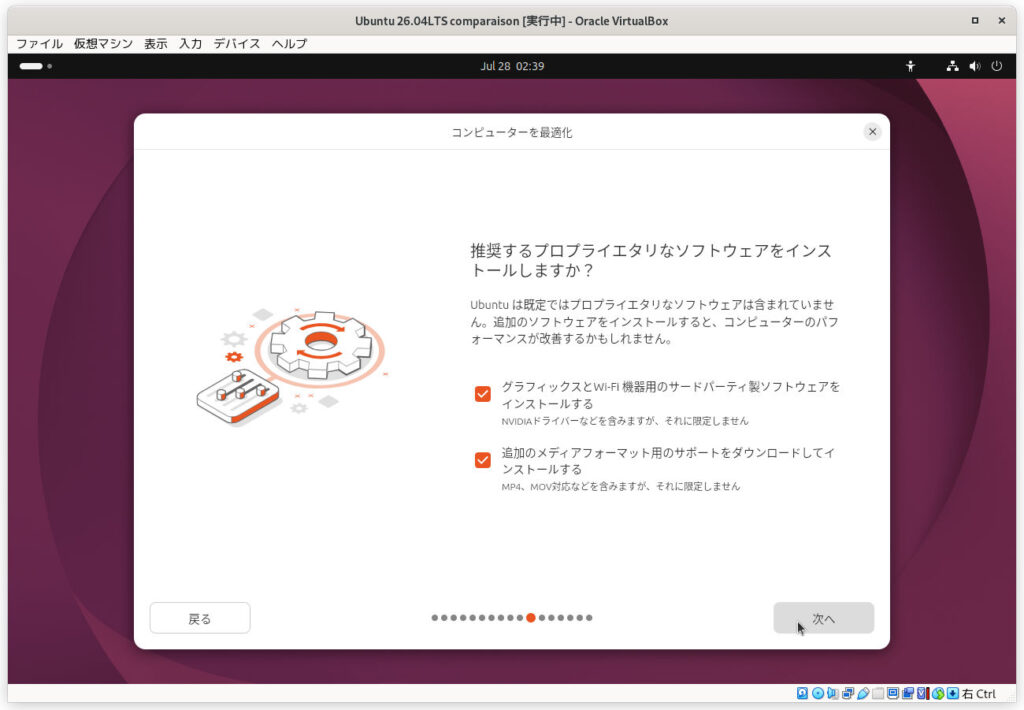
Task: Open the 表示 menu
Action: tap(155, 44)
